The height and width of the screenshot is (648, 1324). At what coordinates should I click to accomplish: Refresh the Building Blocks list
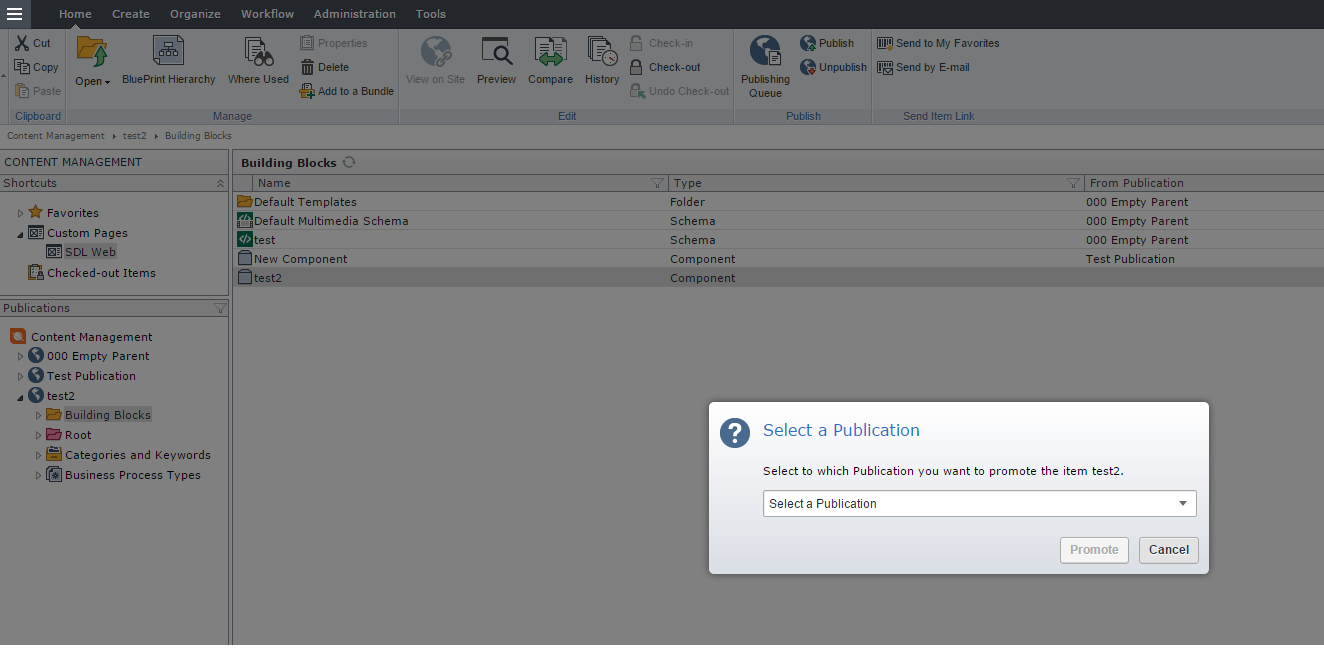[349, 162]
